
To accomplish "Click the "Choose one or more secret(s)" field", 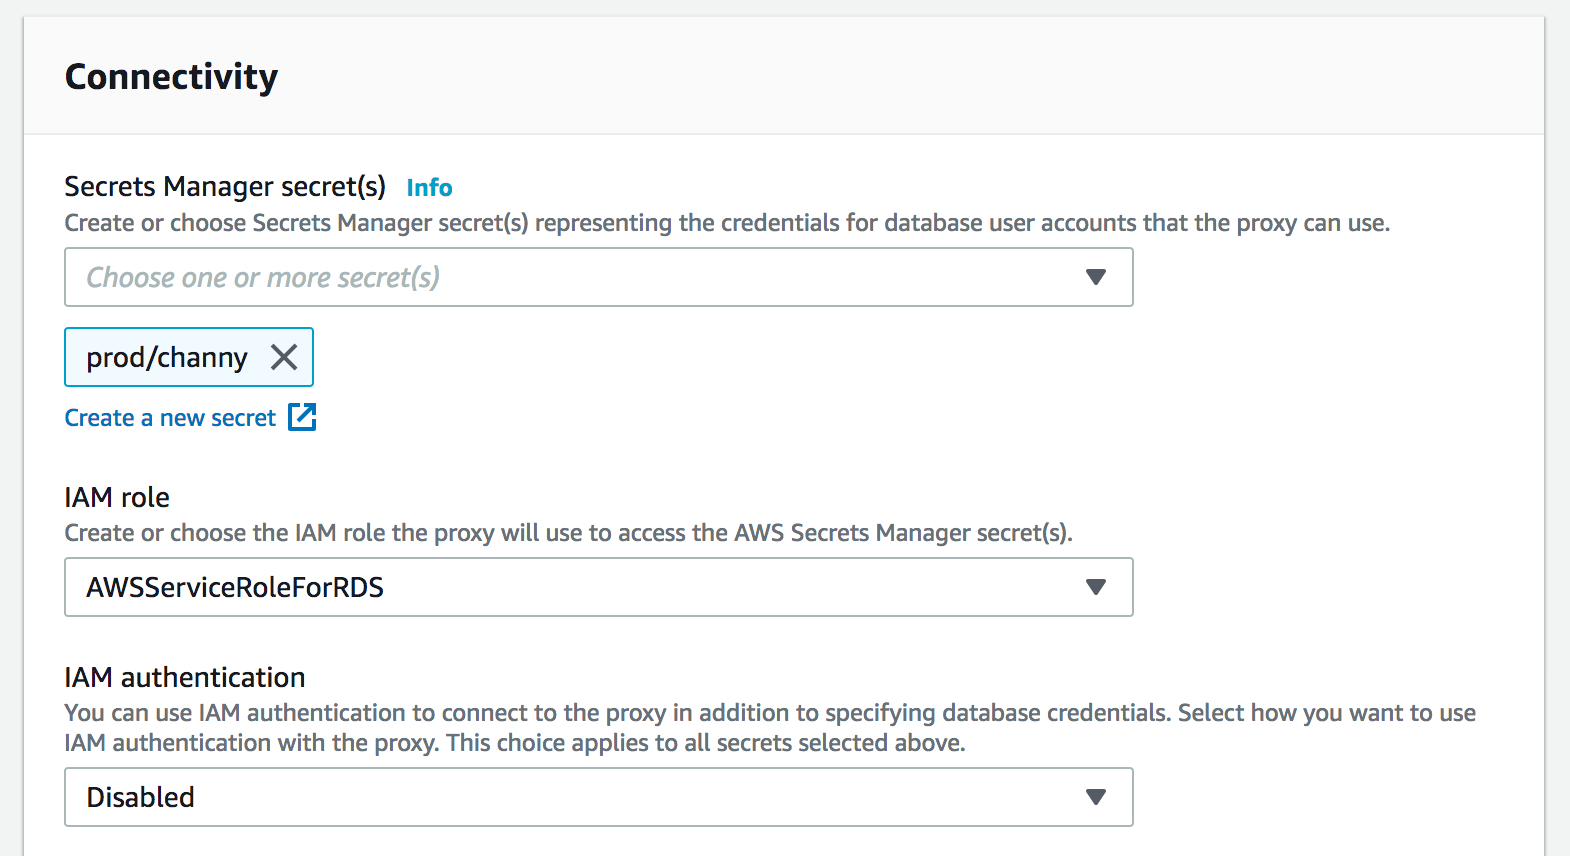I will pos(560,277).
